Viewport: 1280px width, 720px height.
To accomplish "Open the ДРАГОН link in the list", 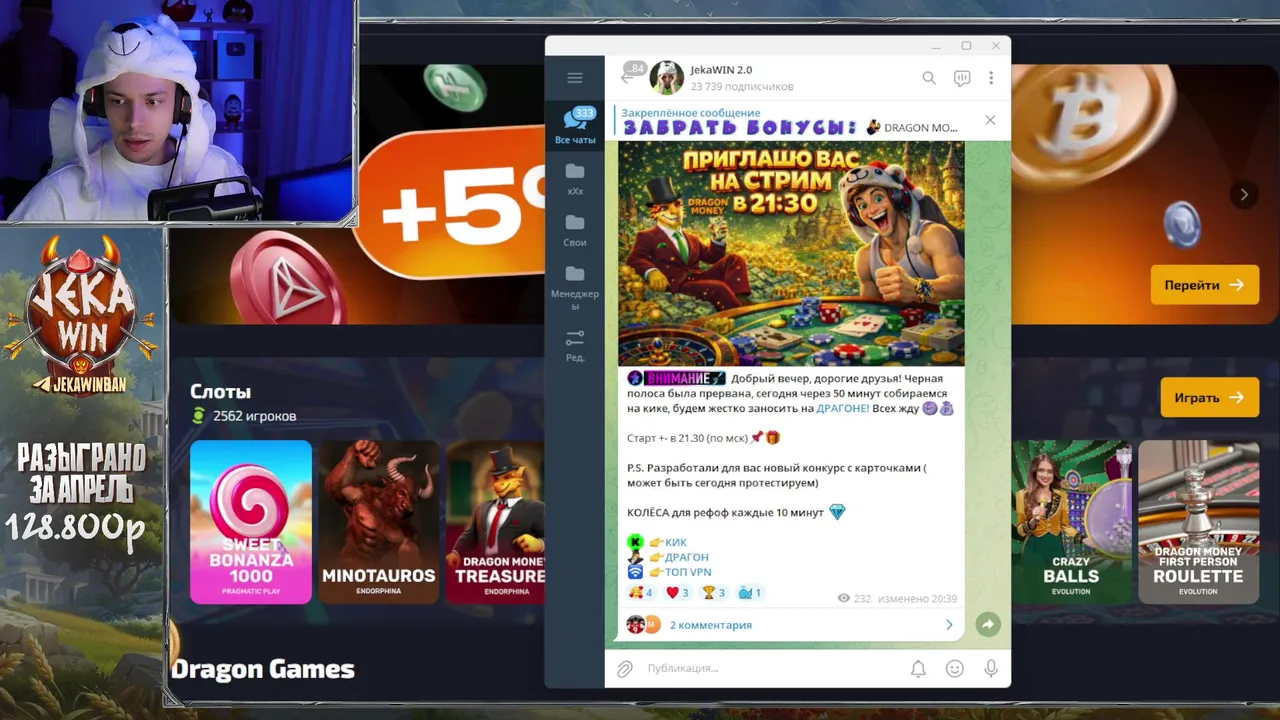I will [687, 557].
